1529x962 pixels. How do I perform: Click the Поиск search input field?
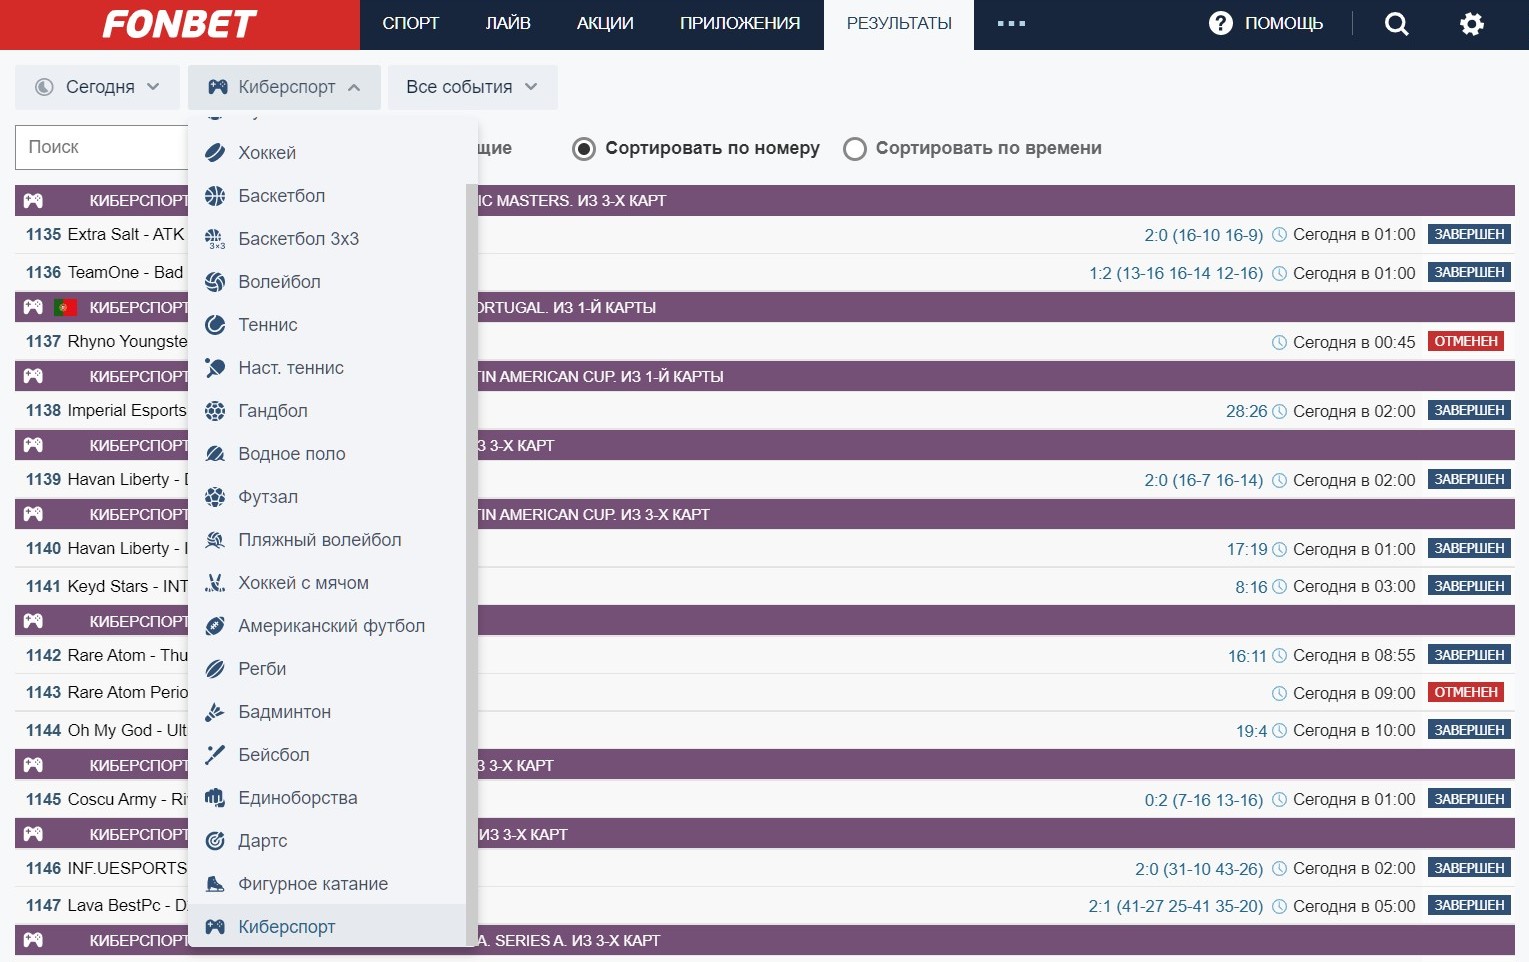pos(101,147)
